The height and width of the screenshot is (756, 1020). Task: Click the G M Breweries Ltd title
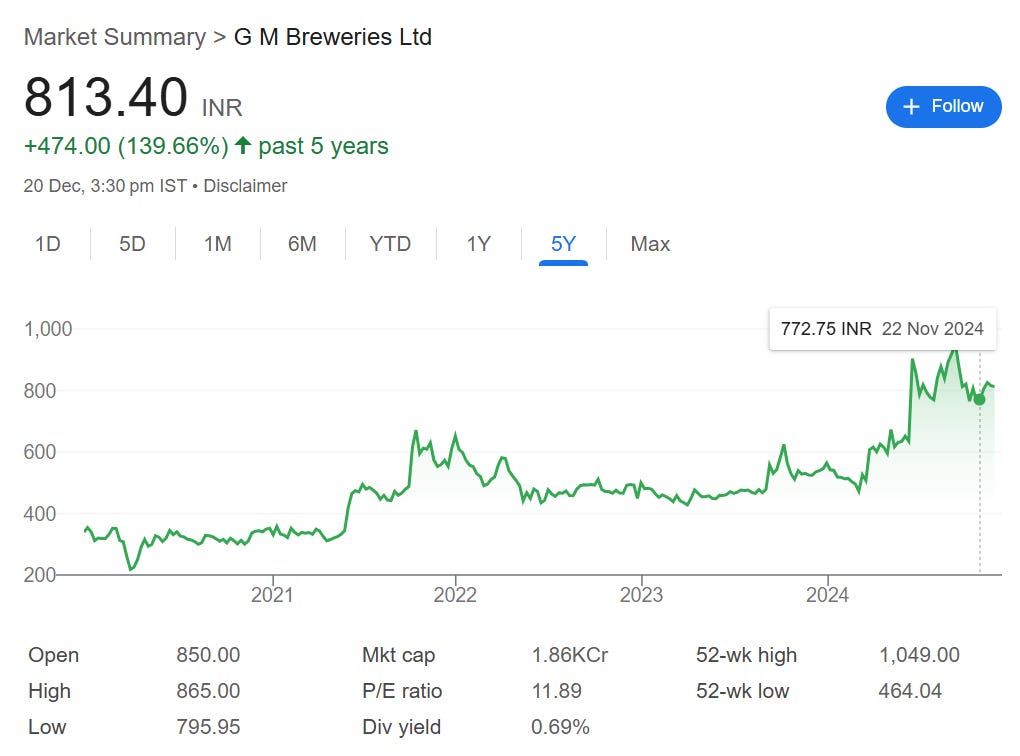[x=332, y=37]
